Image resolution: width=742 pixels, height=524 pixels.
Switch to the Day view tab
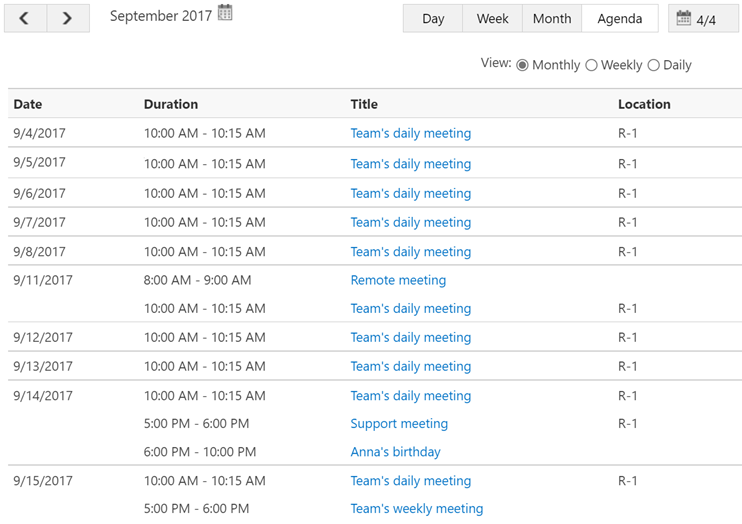433,18
